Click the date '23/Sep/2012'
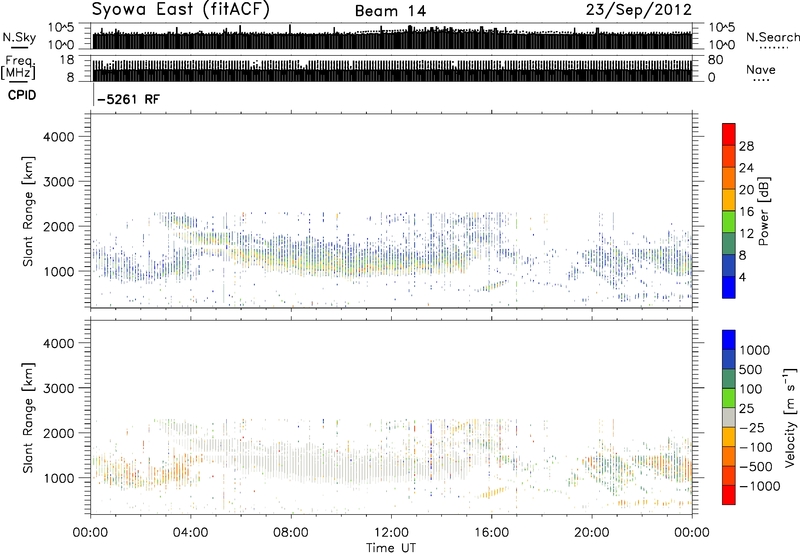Screen dimensions: 800x554 point(639,10)
